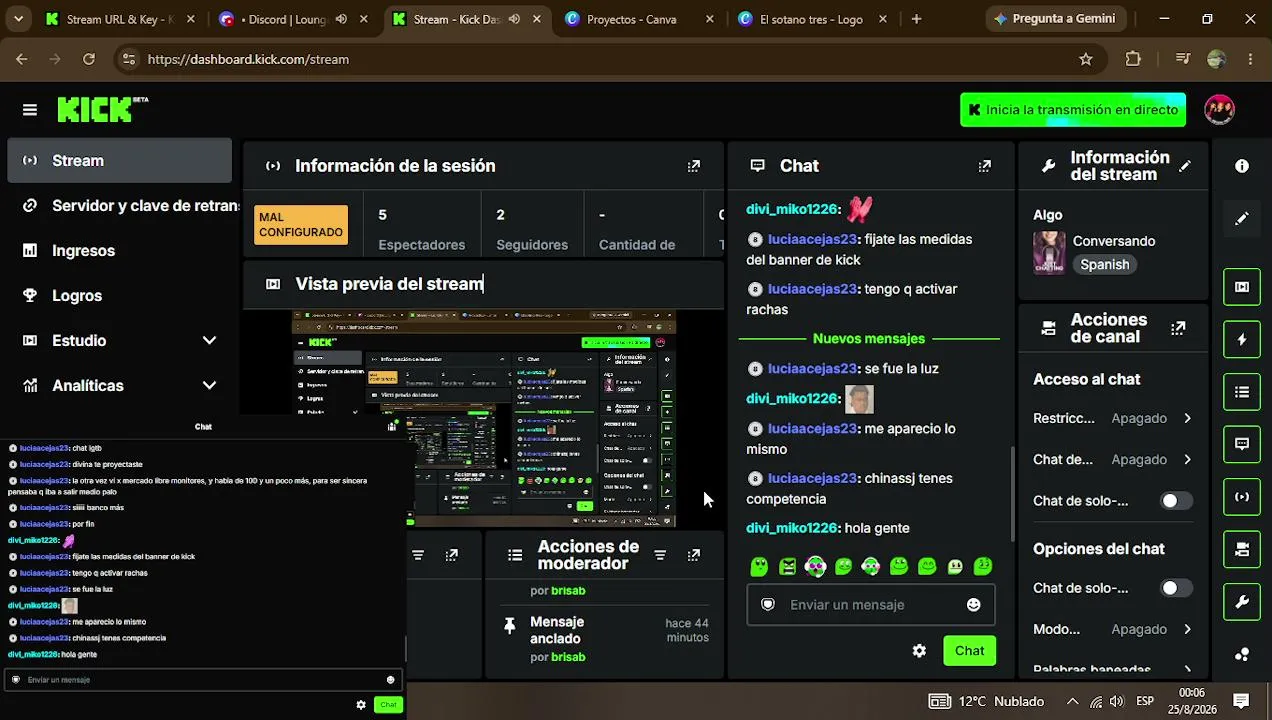This screenshot has height=720, width=1272.
Task: Open emoji picker in dashboard chat input
Action: [974, 605]
